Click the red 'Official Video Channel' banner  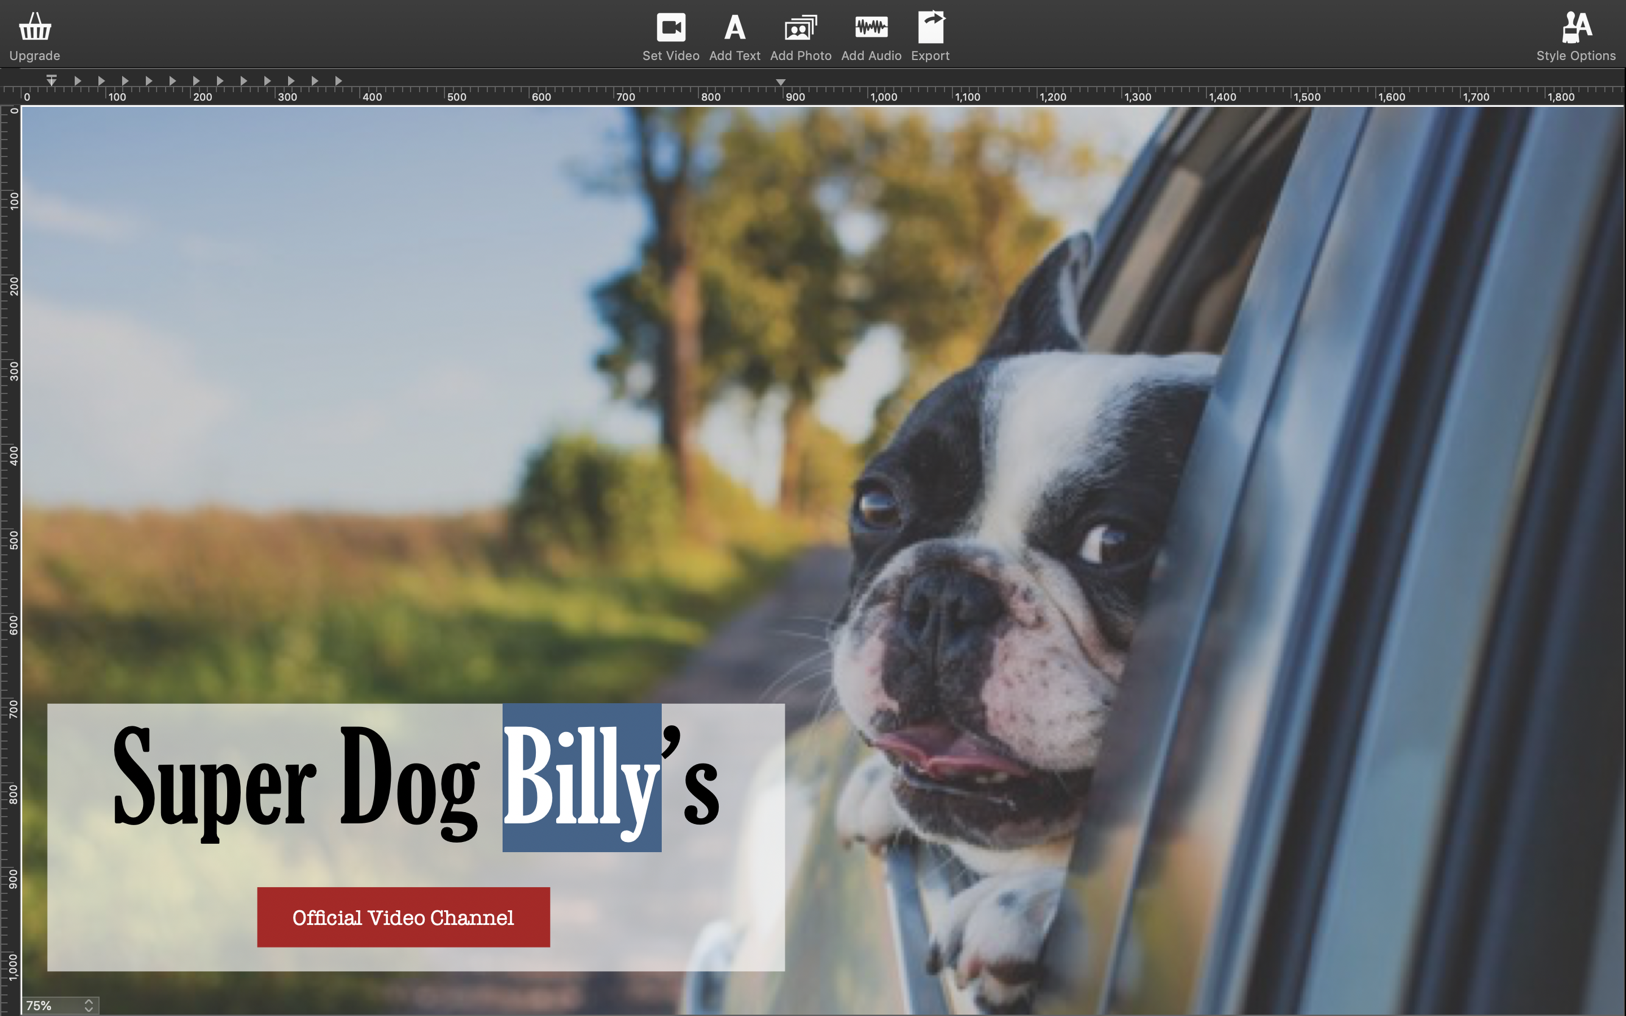[403, 917]
